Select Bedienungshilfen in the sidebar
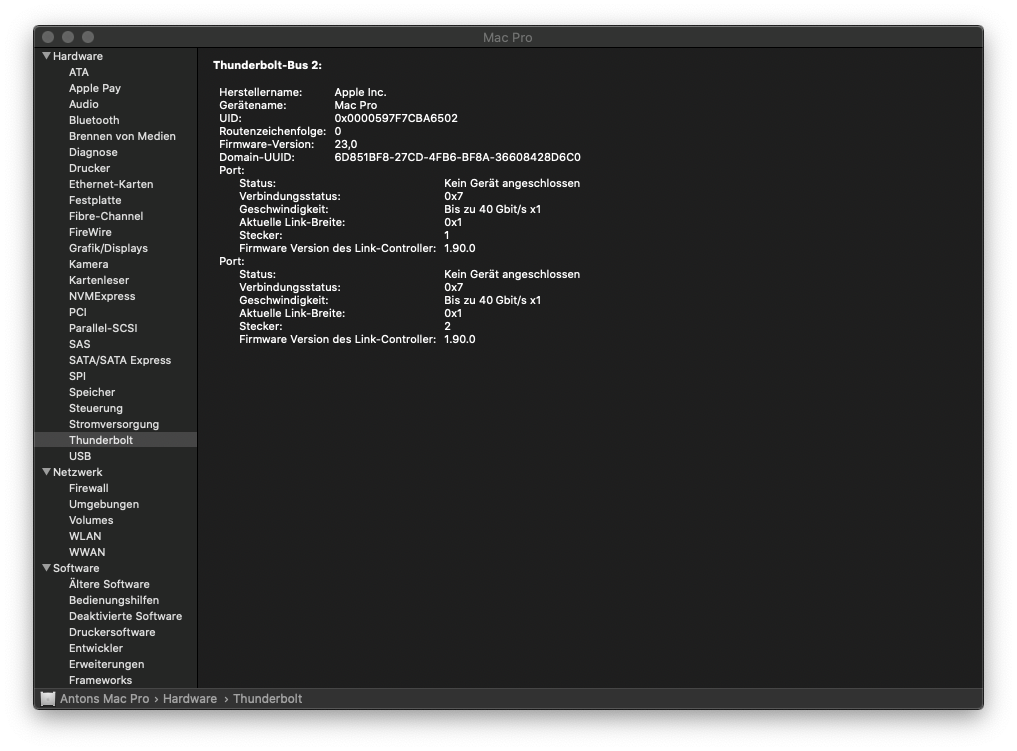Screen dimensions: 1017x751 [x=114, y=600]
